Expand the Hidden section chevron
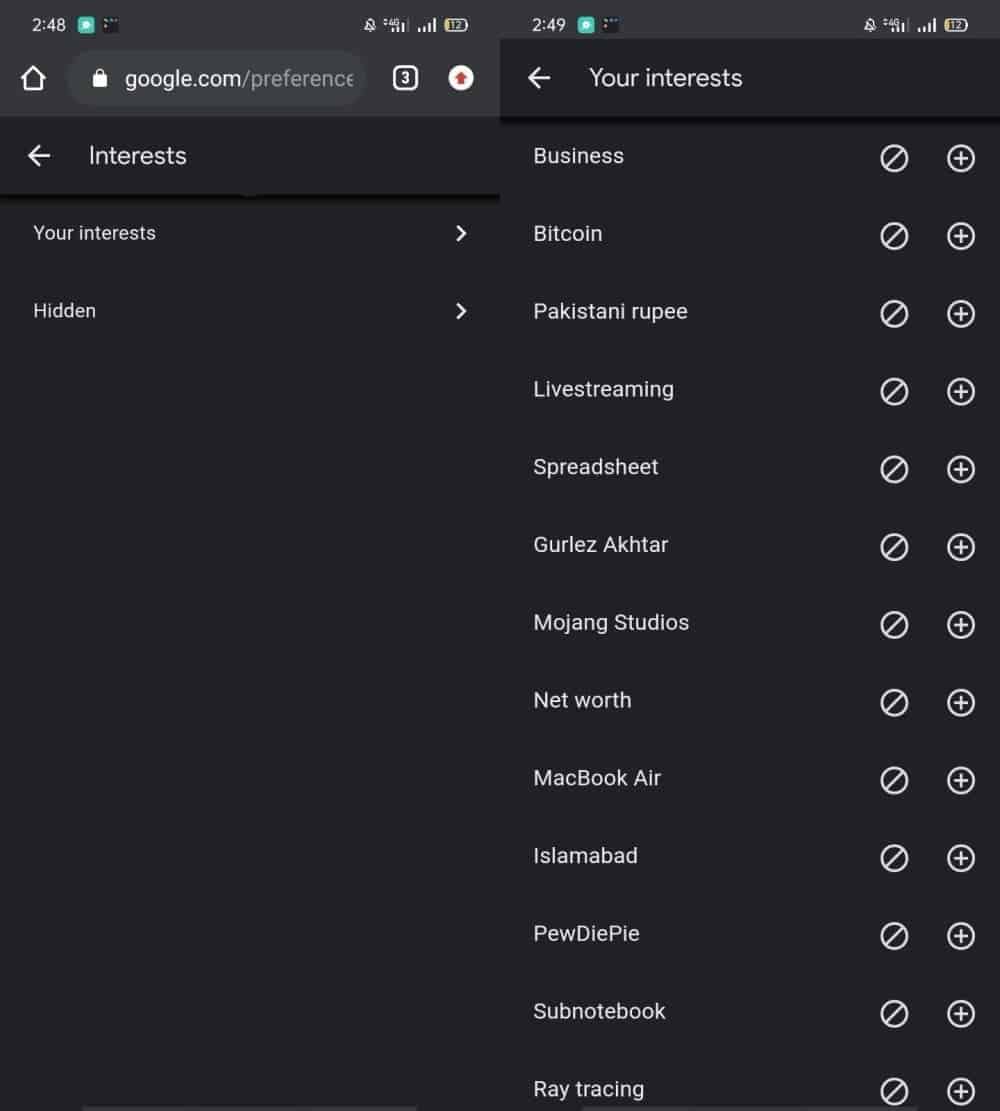 point(461,311)
